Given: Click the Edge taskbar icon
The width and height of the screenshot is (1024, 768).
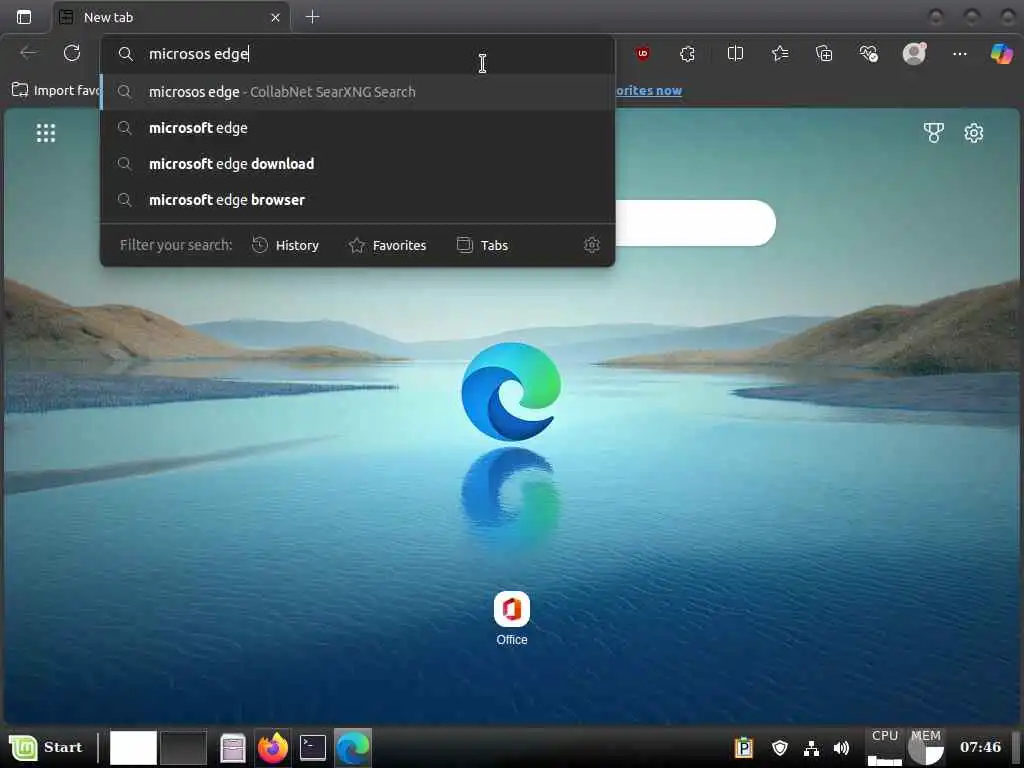Looking at the screenshot, I should pos(353,747).
